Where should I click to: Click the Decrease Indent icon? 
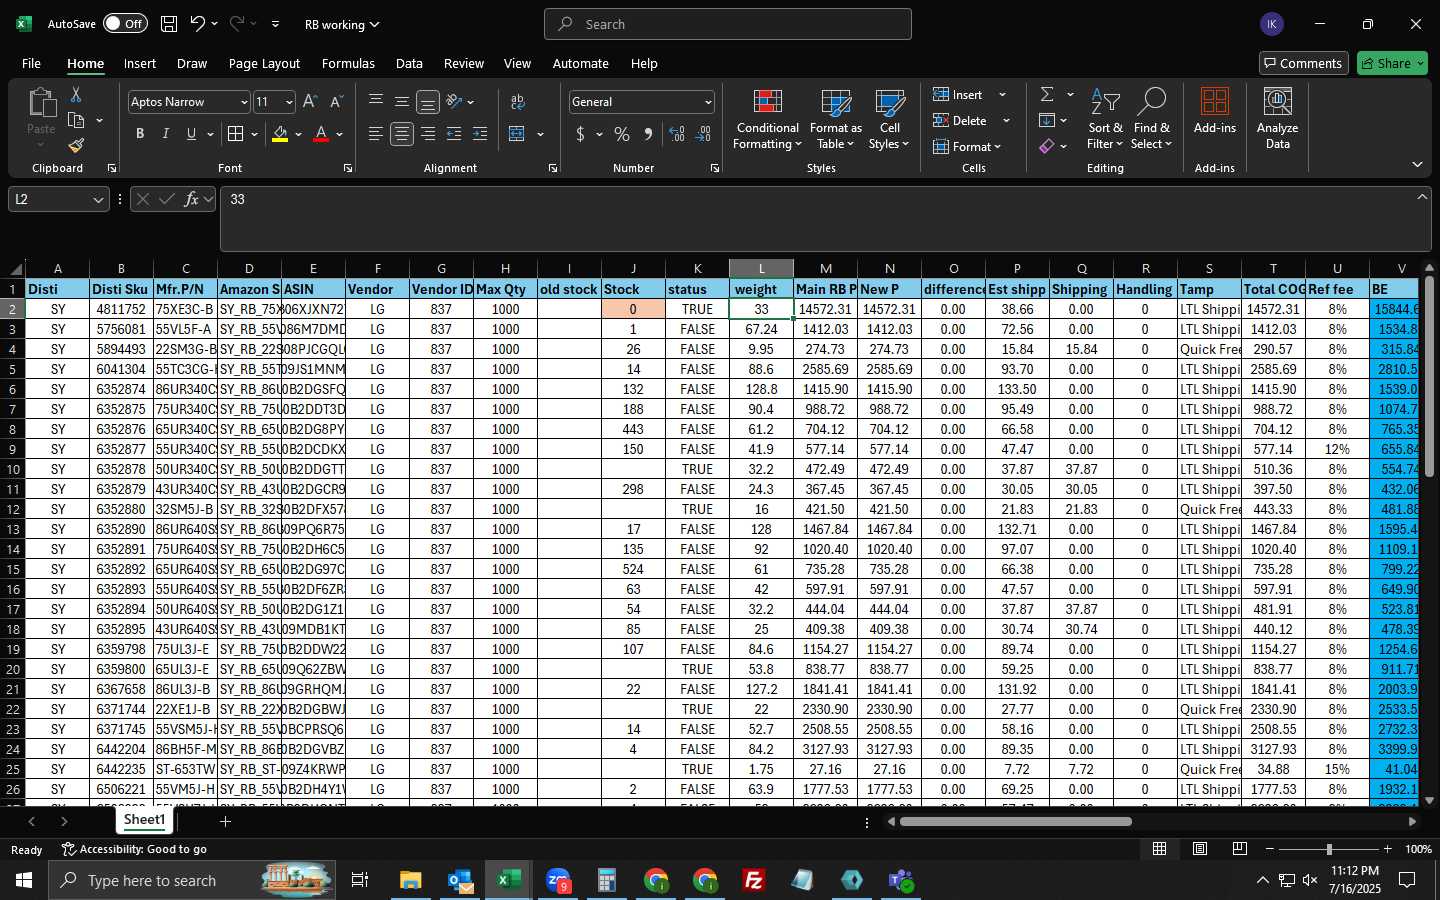tap(454, 134)
